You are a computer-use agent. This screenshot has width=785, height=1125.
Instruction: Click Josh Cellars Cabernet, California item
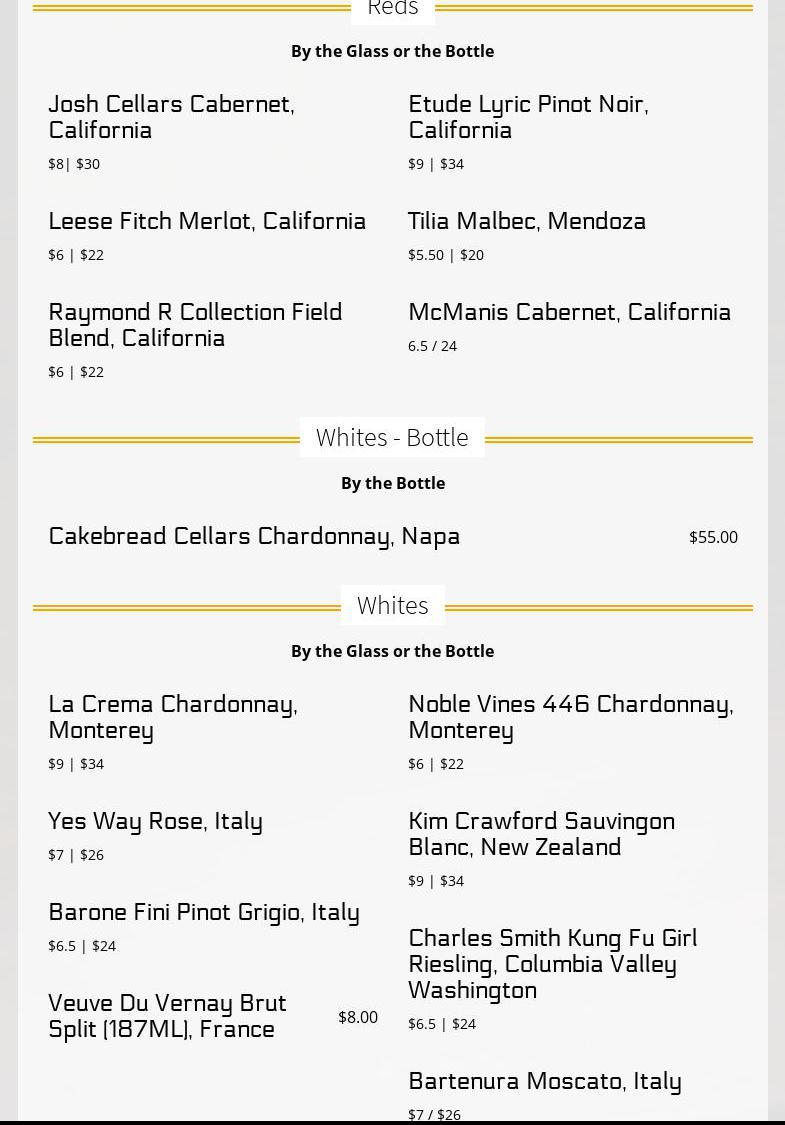[171, 117]
